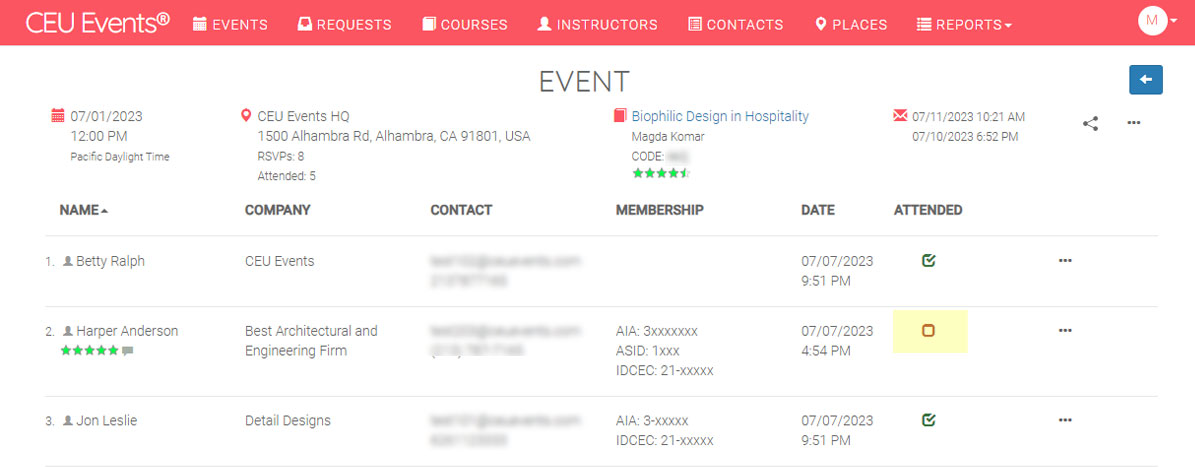The image size is (1195, 467).
Task: Go to the Instructors page
Action: point(598,24)
